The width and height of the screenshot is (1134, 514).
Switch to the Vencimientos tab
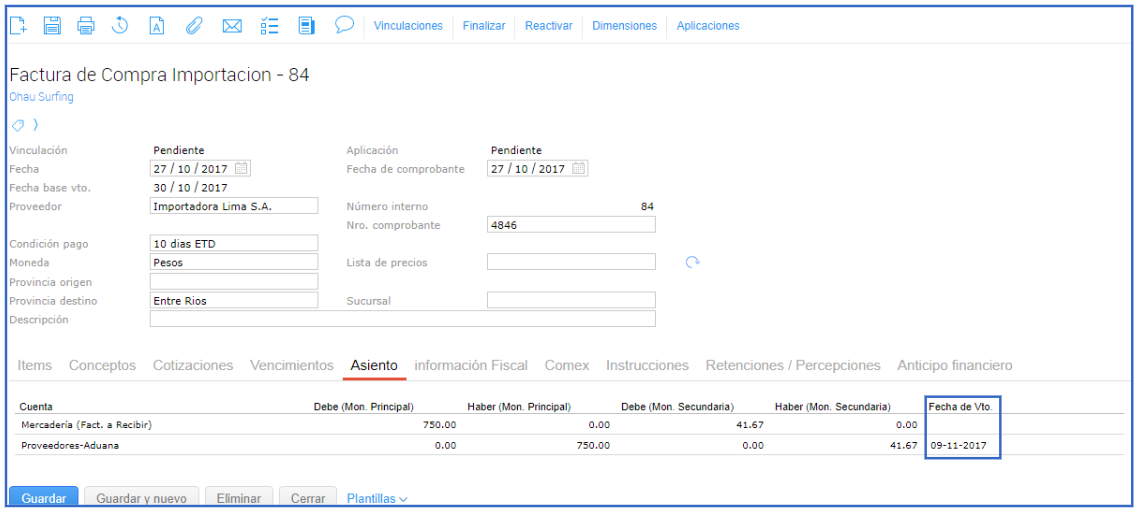pyautogui.click(x=291, y=366)
